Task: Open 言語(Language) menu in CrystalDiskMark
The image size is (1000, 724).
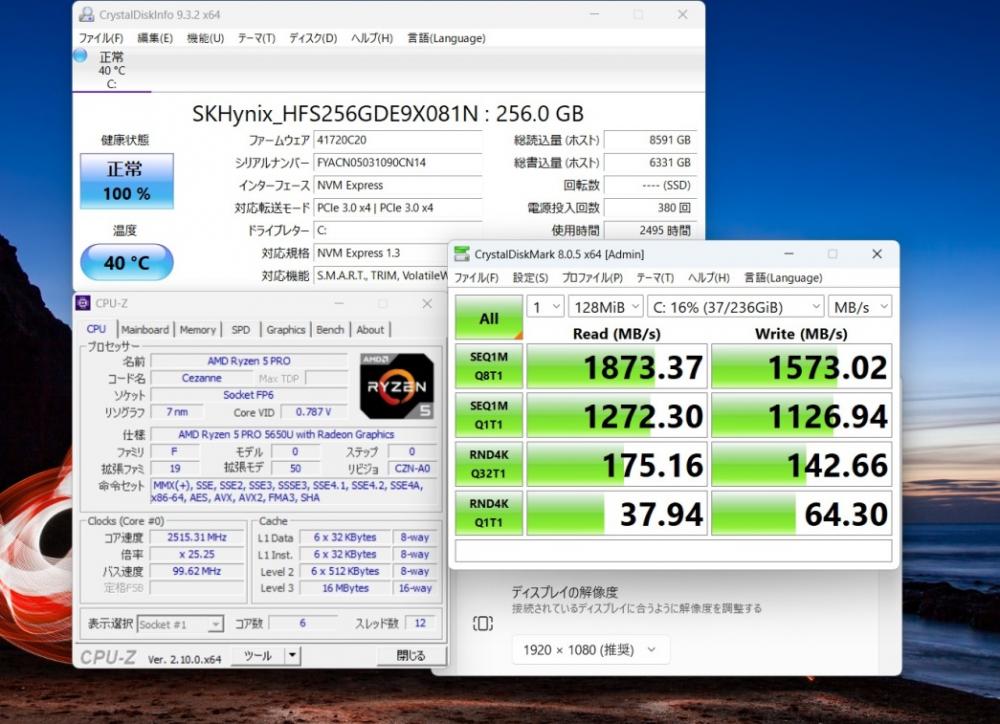Action: (783, 278)
